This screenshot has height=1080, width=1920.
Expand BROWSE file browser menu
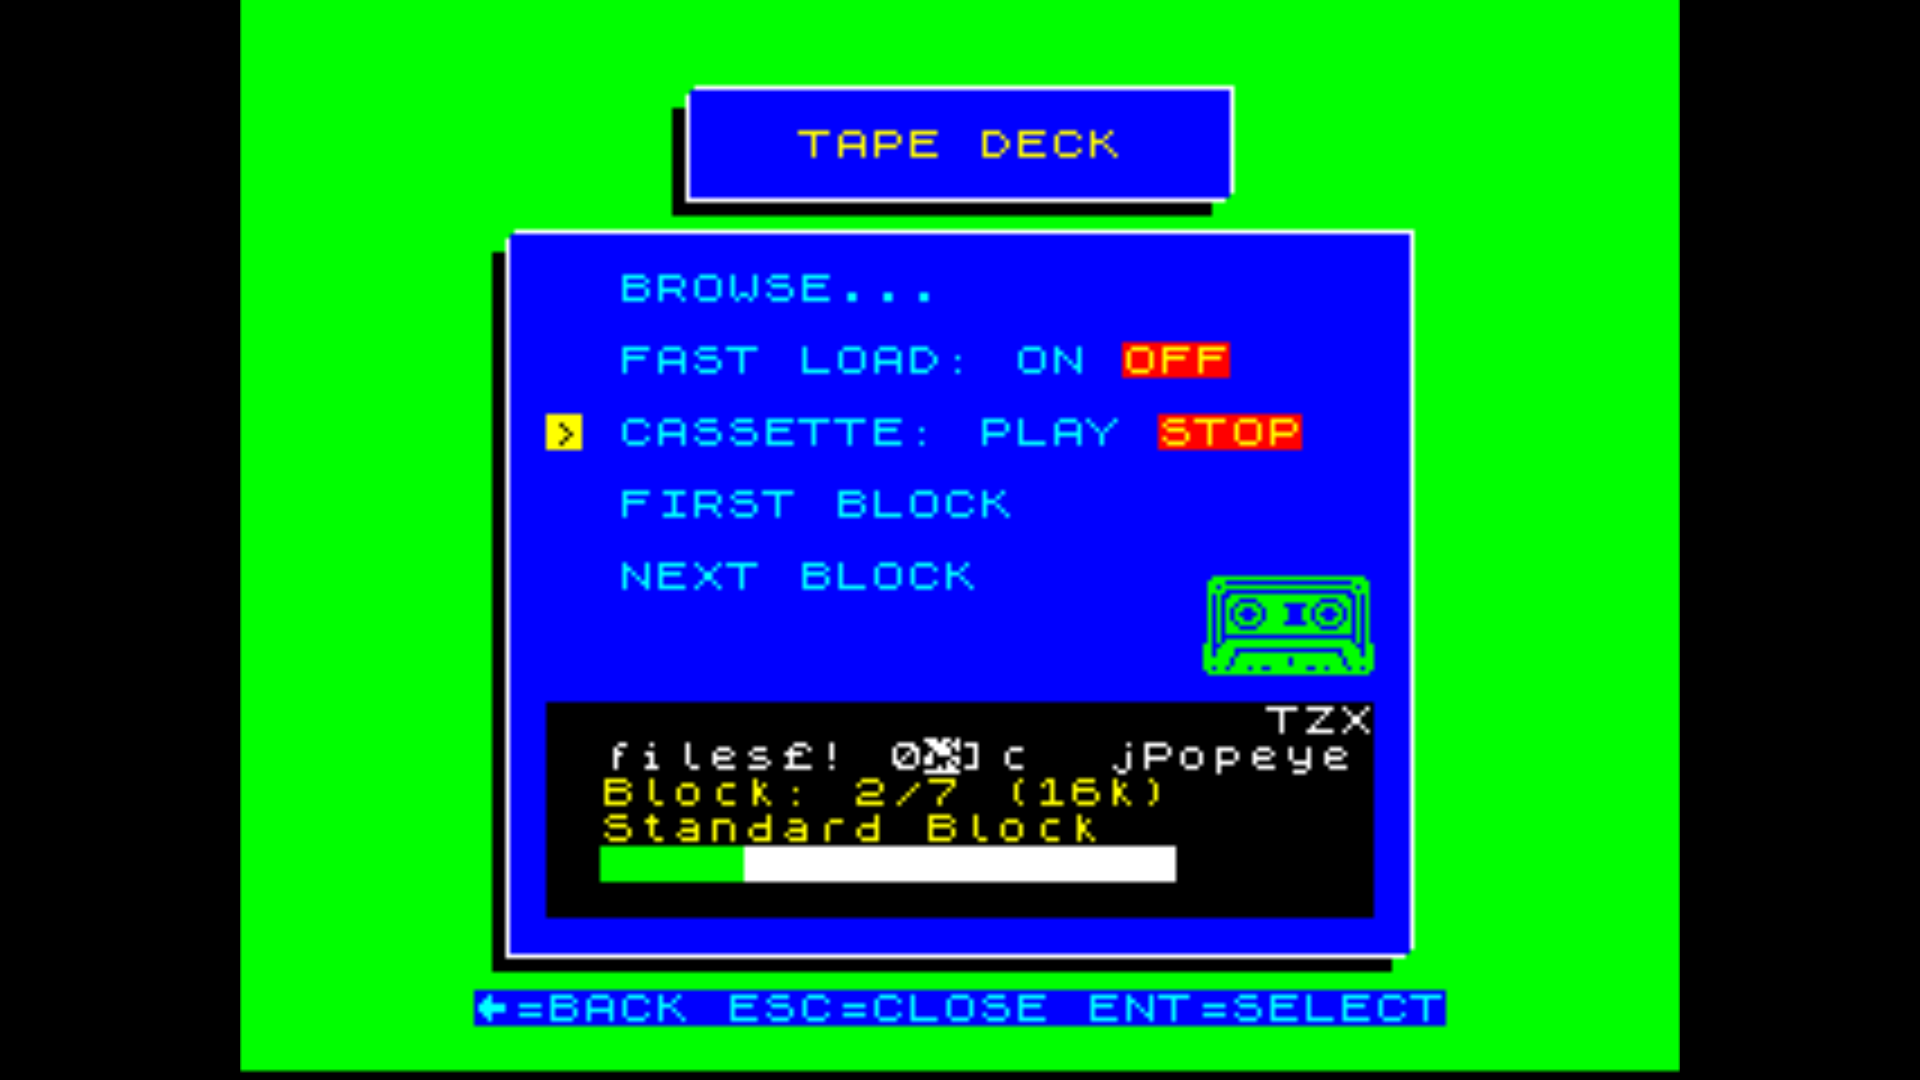point(779,289)
